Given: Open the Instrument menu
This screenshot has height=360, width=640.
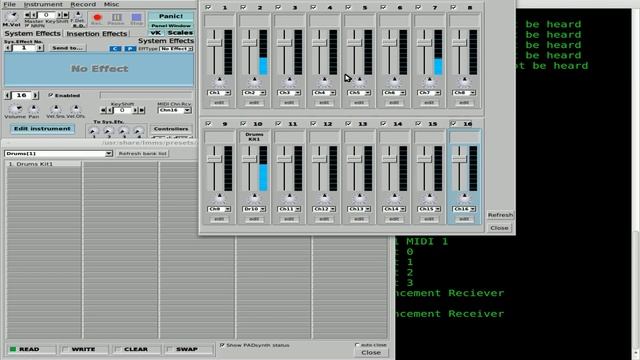Looking at the screenshot, I should (43, 4).
